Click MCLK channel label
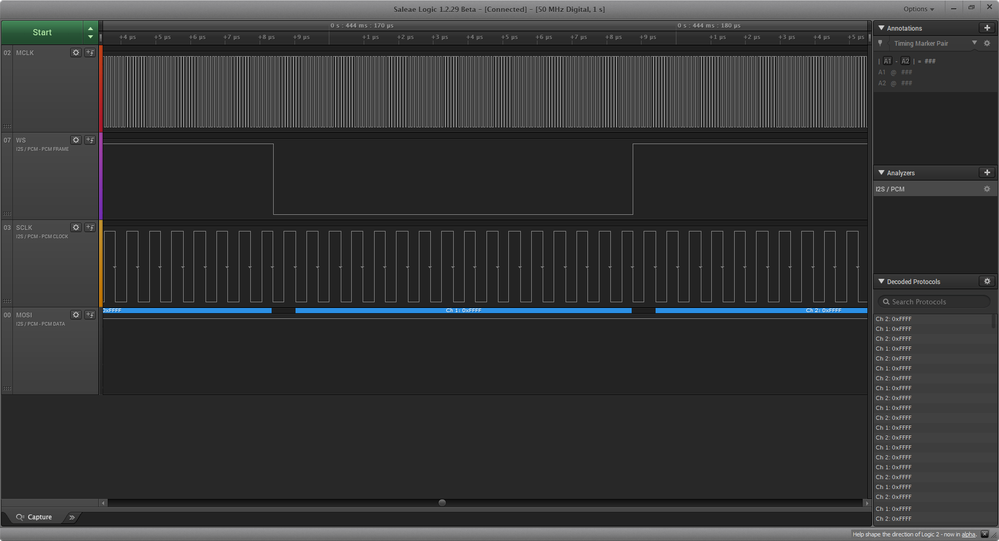This screenshot has height=541, width=999. pos(25,53)
